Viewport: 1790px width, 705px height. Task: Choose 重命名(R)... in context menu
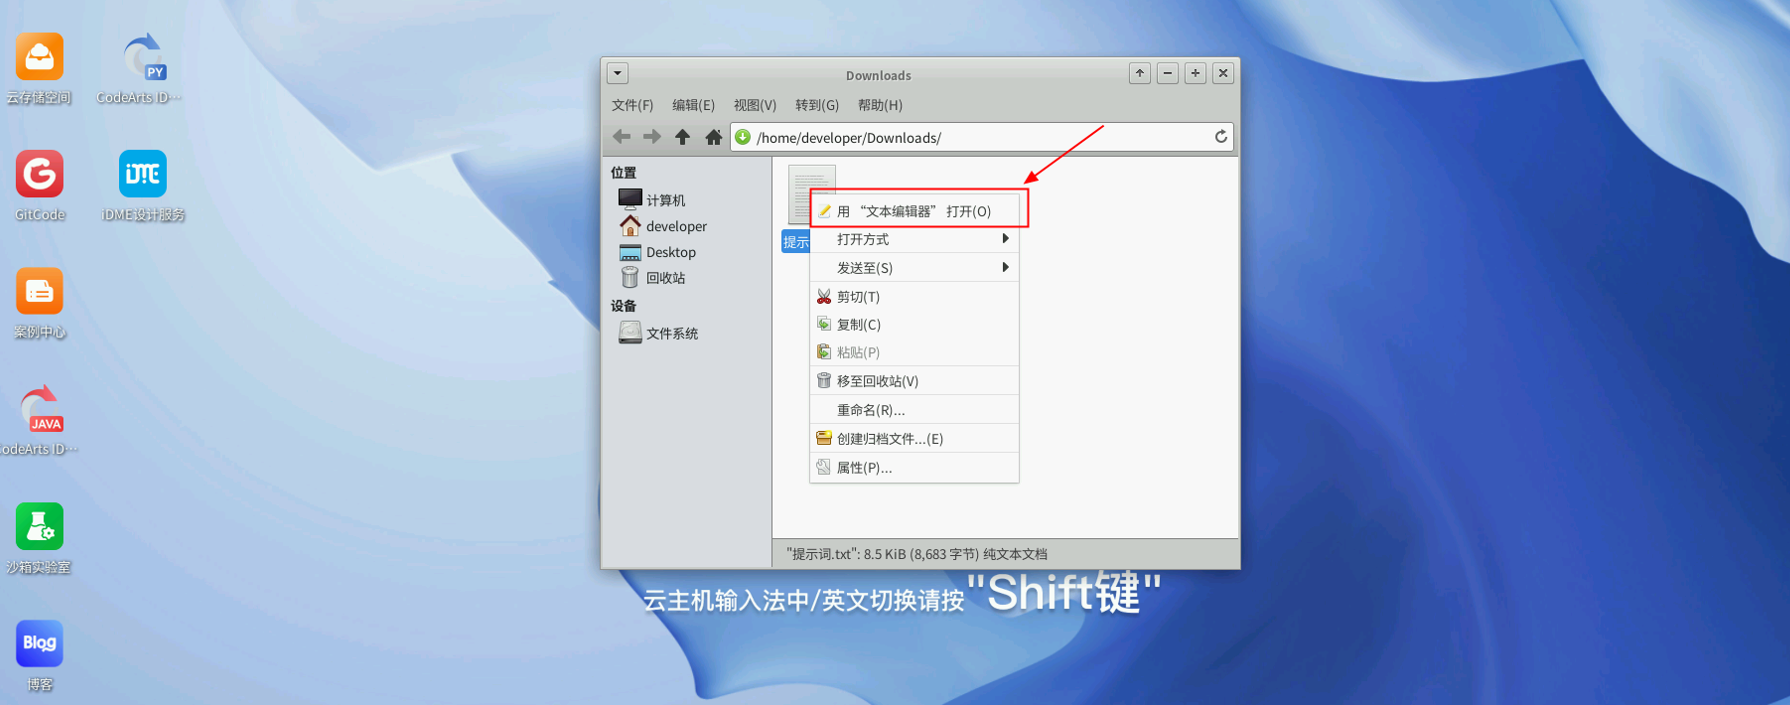(x=914, y=410)
